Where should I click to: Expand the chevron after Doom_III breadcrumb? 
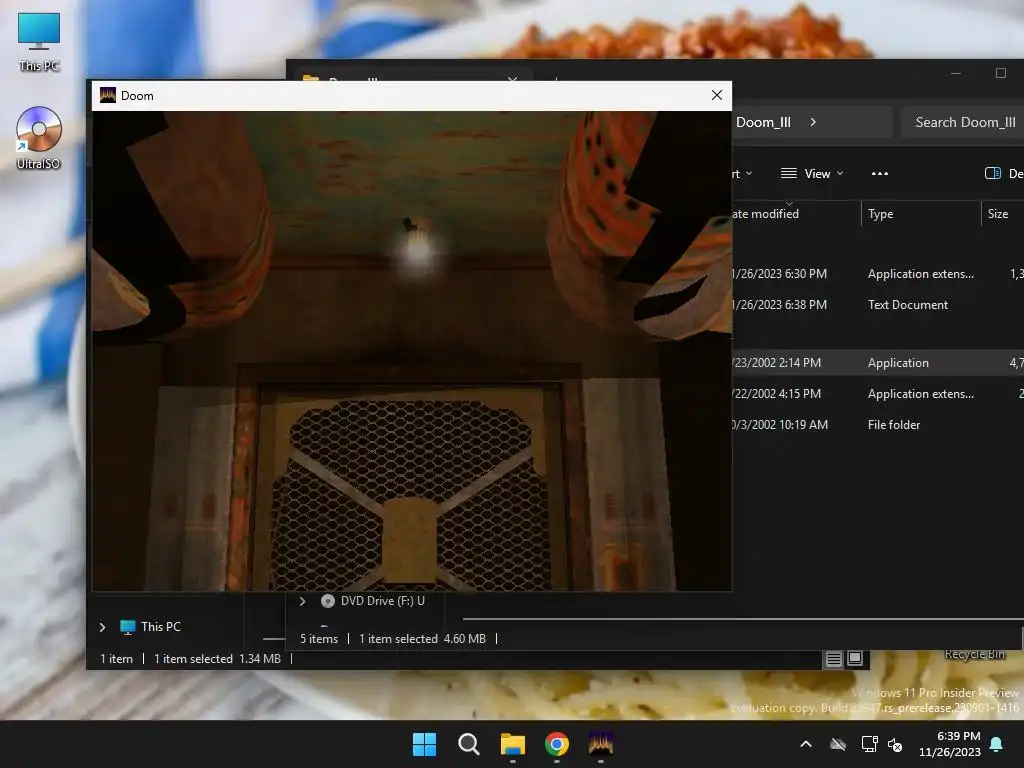point(813,122)
